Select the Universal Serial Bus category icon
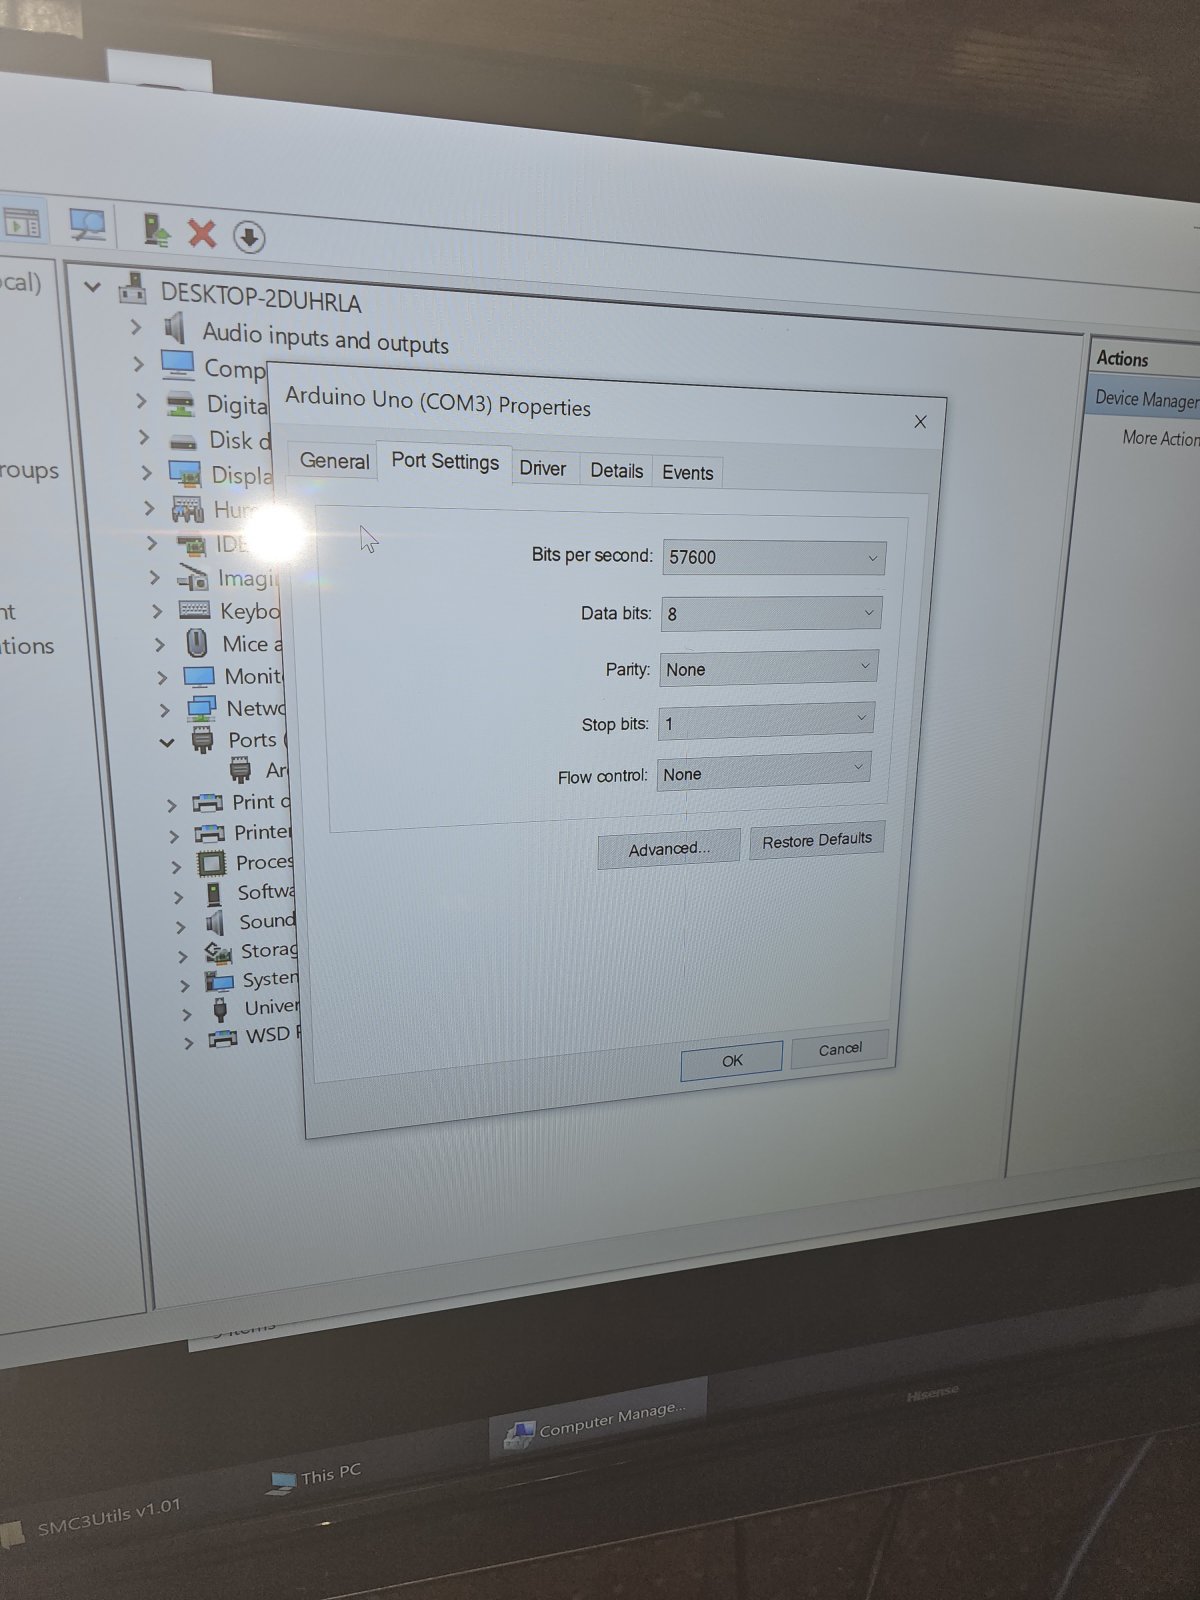The height and width of the screenshot is (1600, 1200). tap(220, 1009)
